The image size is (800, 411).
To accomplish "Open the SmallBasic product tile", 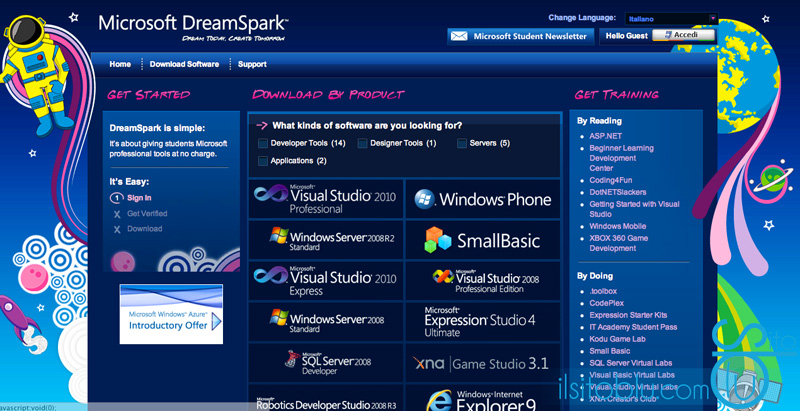I will (x=483, y=240).
